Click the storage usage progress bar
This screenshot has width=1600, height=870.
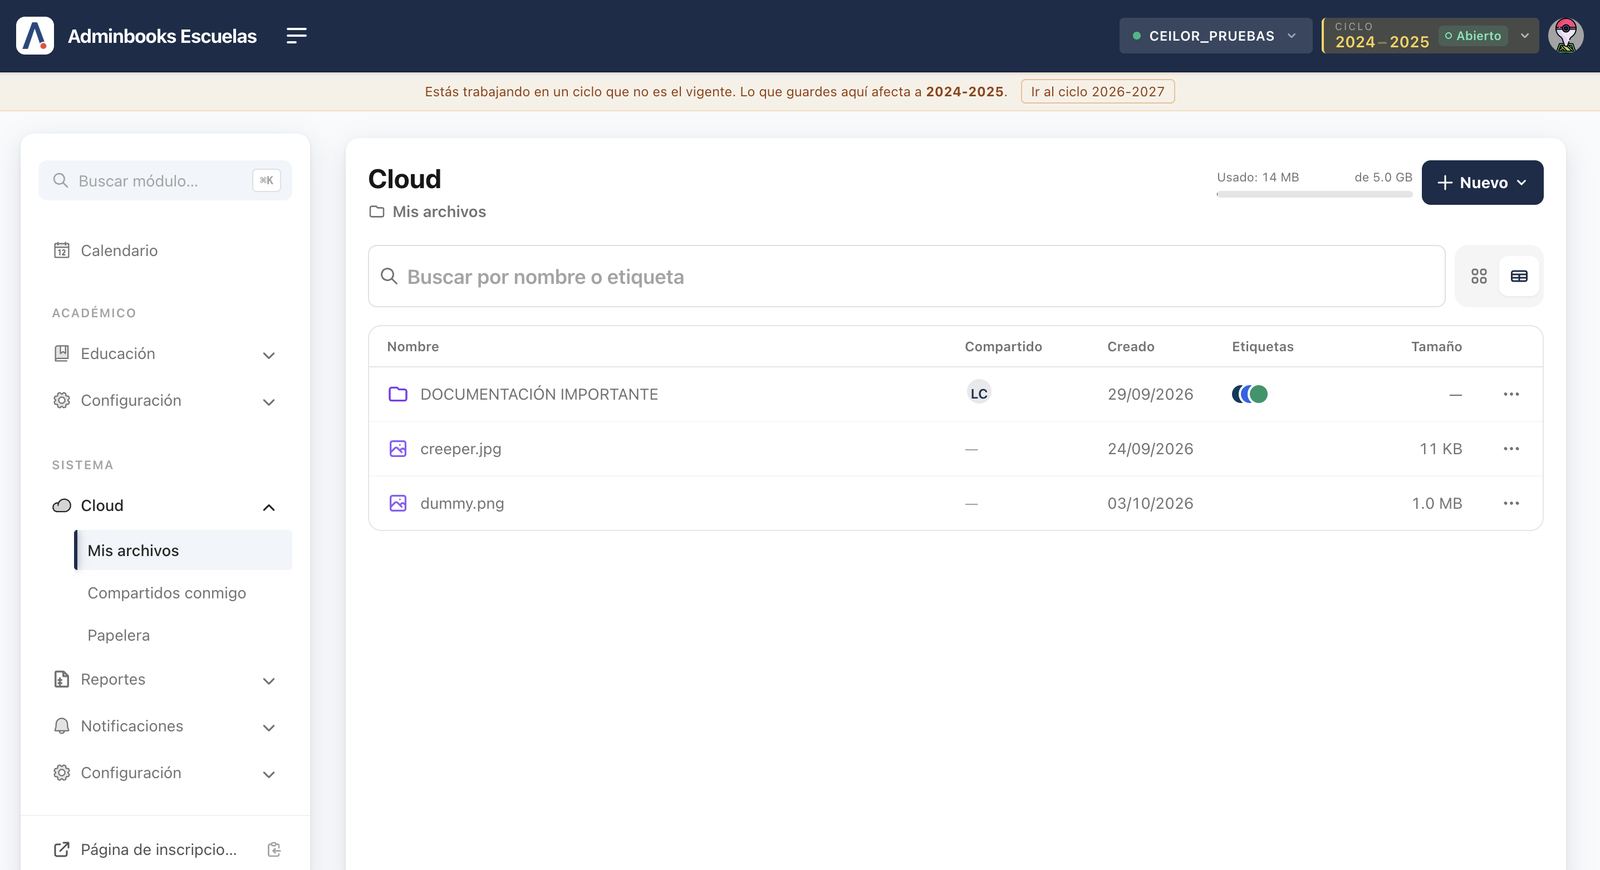1314,194
